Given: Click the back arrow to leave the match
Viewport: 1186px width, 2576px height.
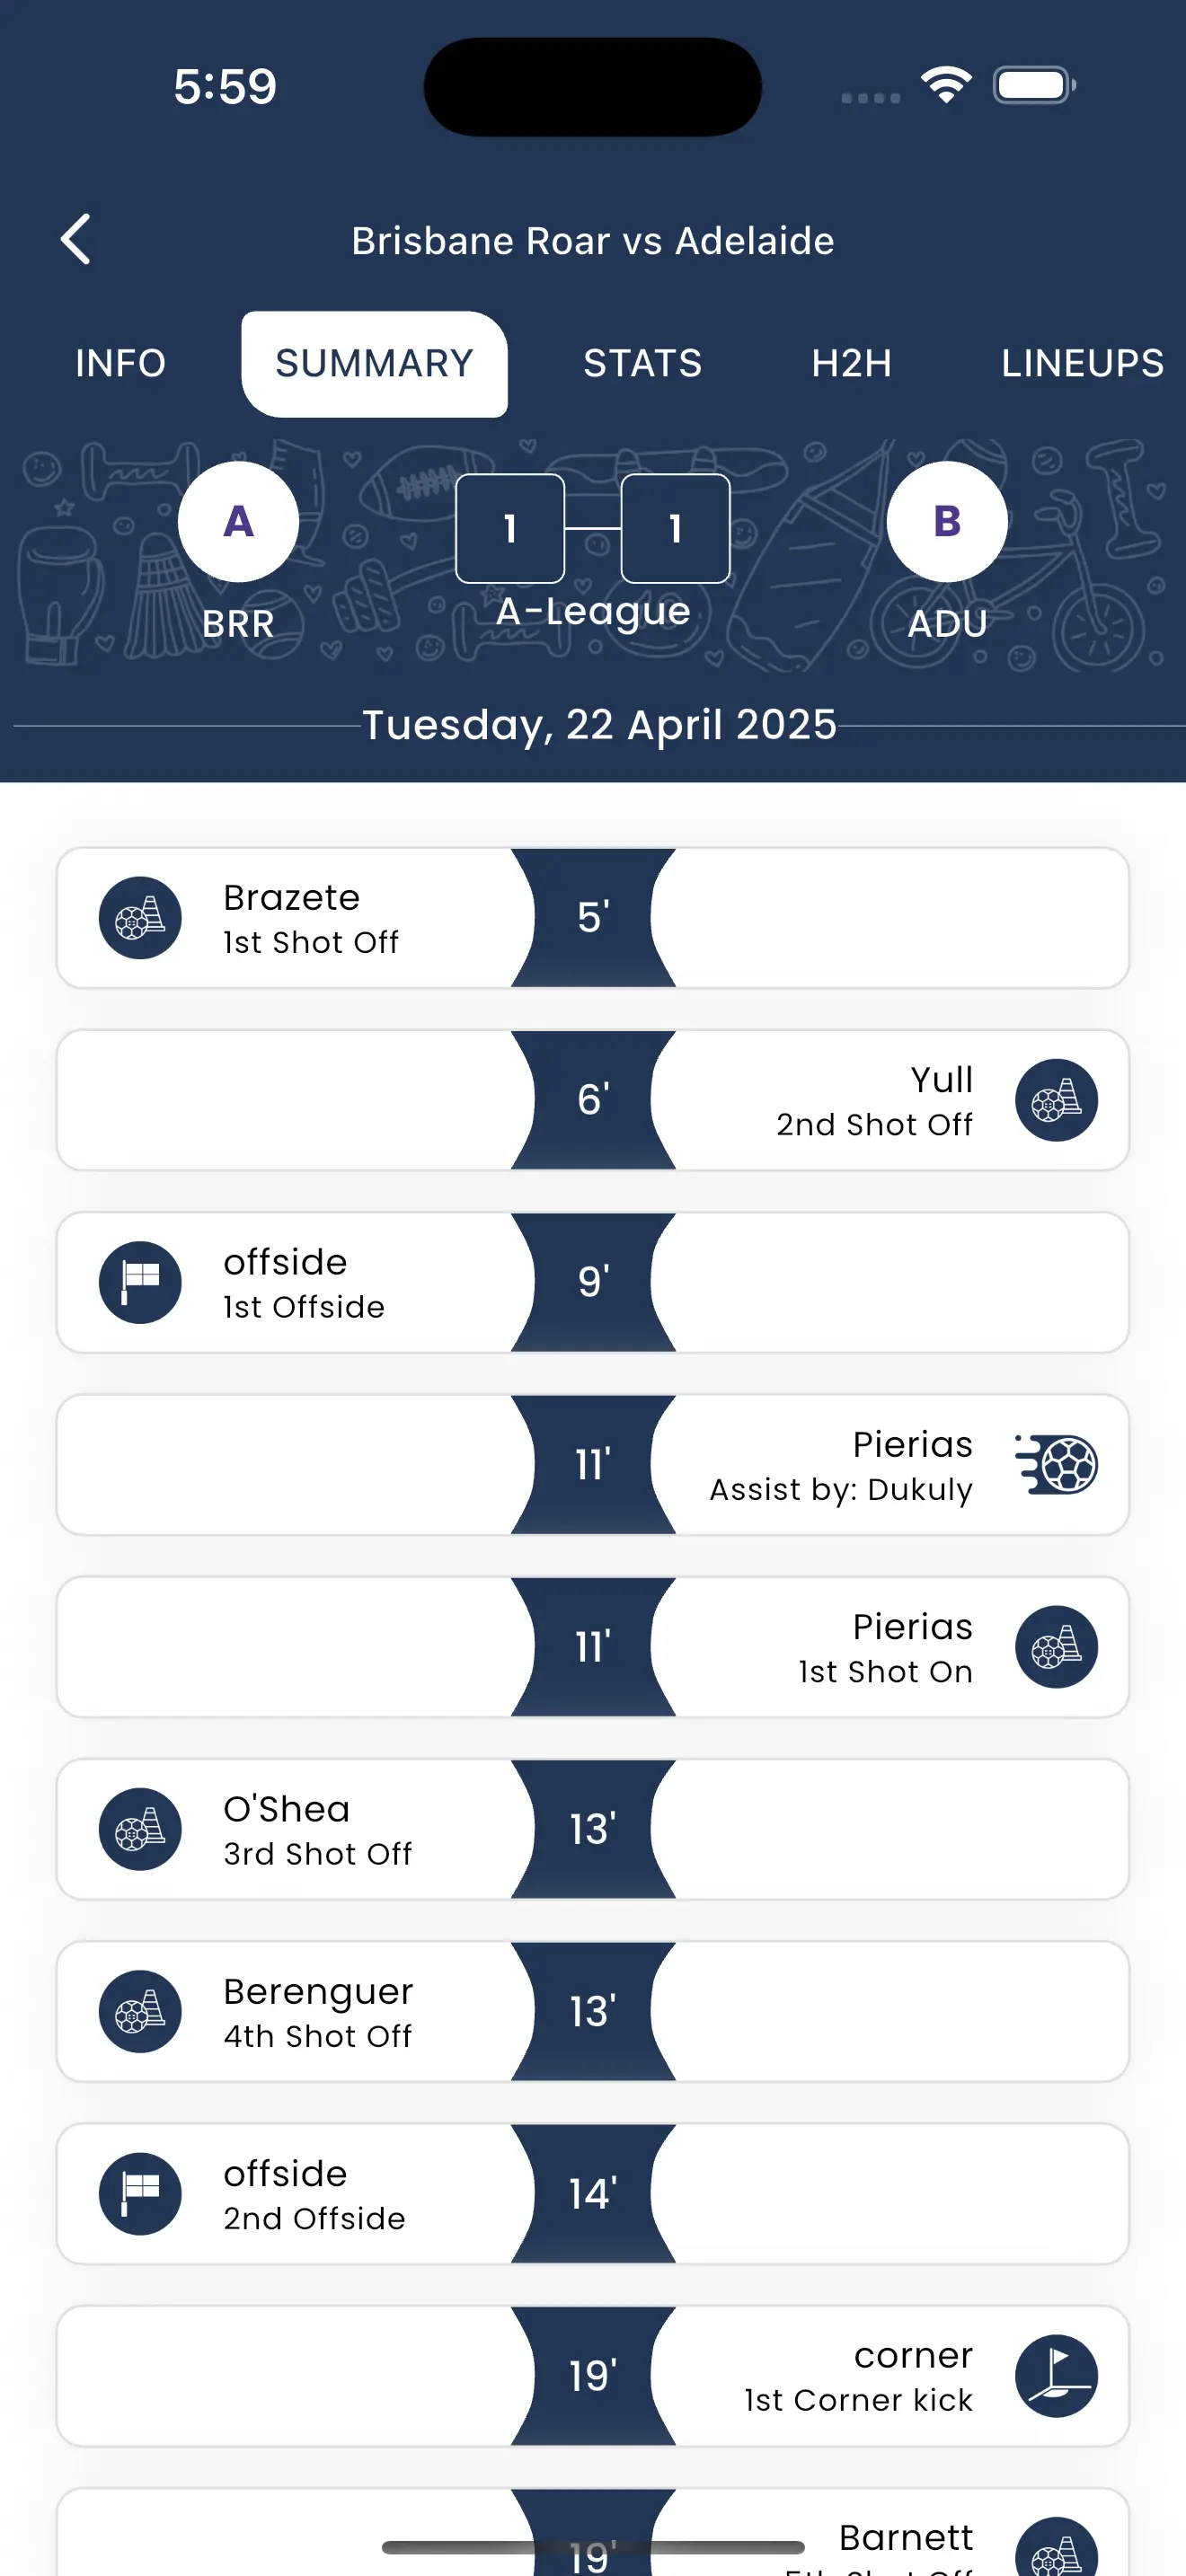Looking at the screenshot, I should tap(76, 240).
